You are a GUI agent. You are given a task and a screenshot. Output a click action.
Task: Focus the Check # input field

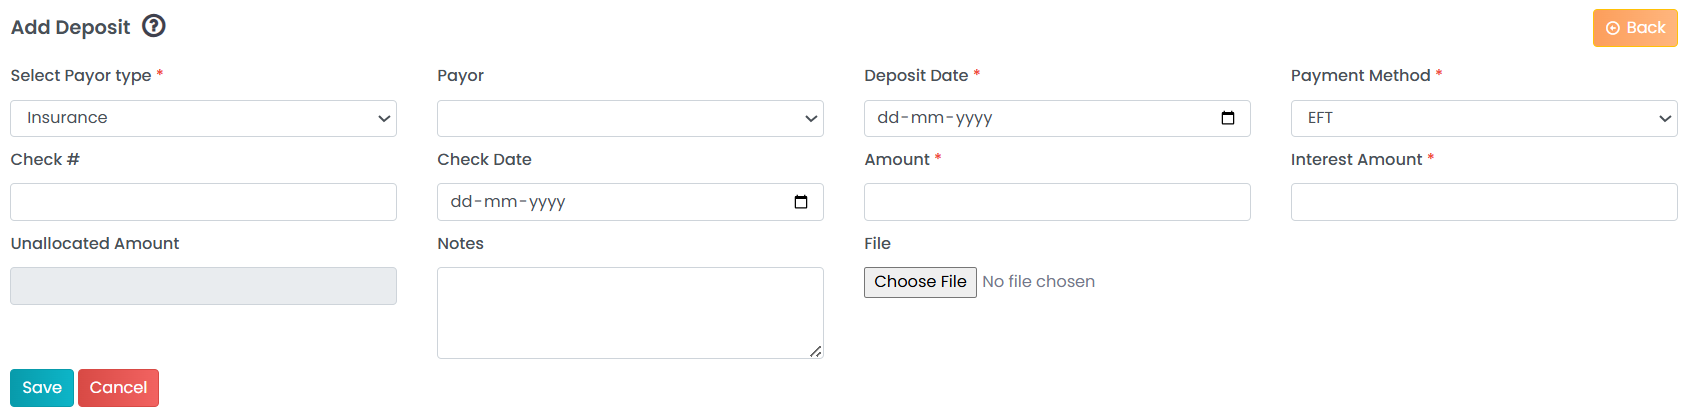pyautogui.click(x=203, y=202)
